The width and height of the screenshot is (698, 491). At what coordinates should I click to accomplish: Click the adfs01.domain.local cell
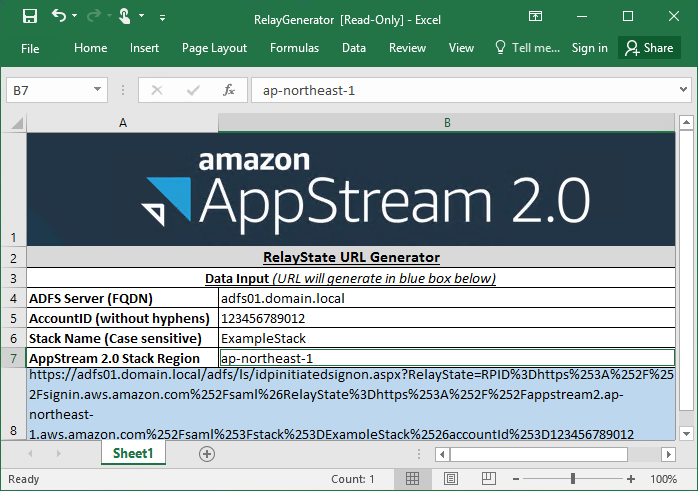point(447,298)
